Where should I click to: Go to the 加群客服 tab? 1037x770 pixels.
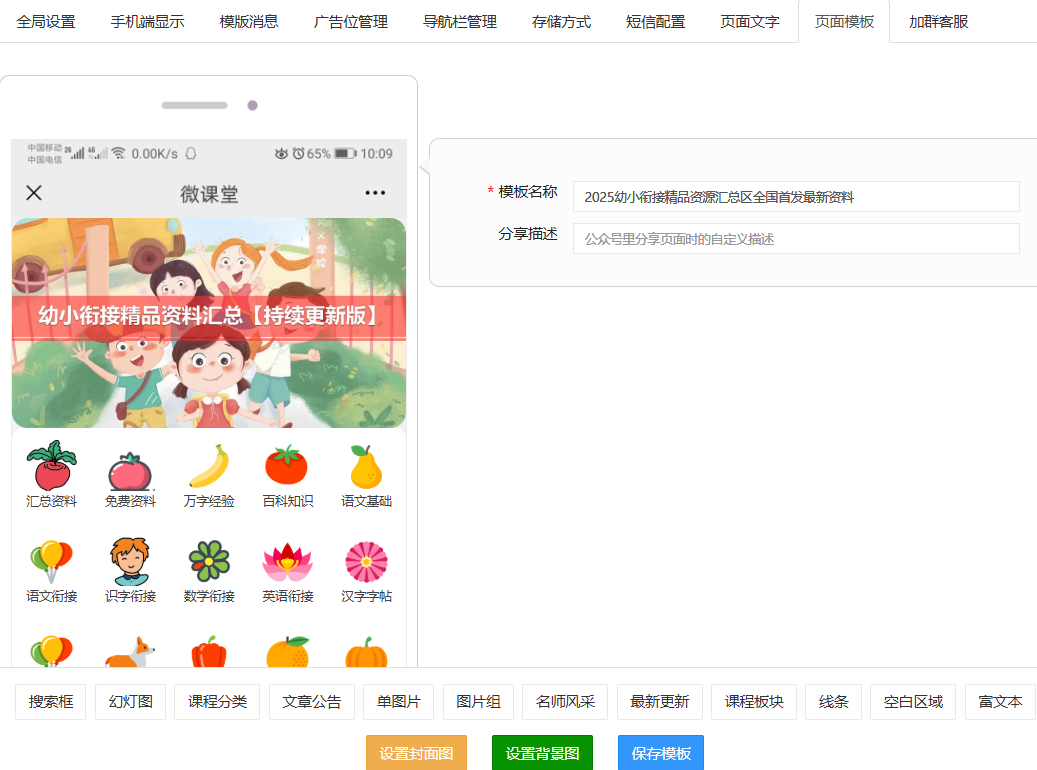[938, 21]
